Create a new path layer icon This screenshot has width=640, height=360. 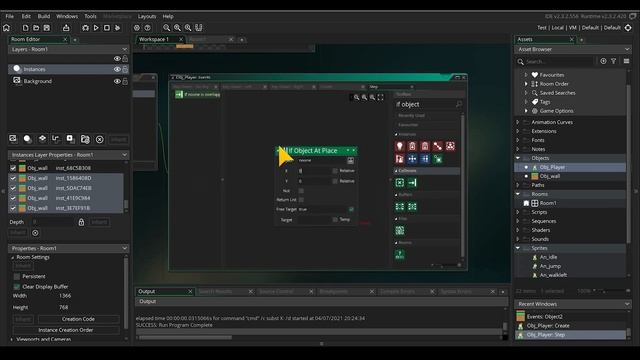tap(56, 139)
